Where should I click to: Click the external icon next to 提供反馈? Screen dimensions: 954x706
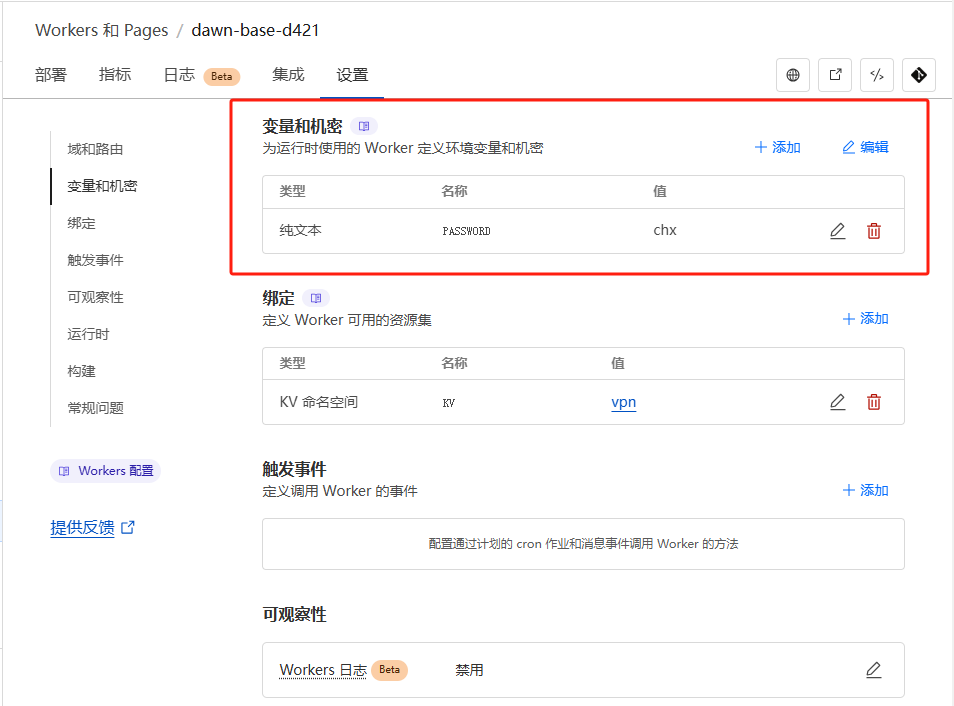[128, 527]
